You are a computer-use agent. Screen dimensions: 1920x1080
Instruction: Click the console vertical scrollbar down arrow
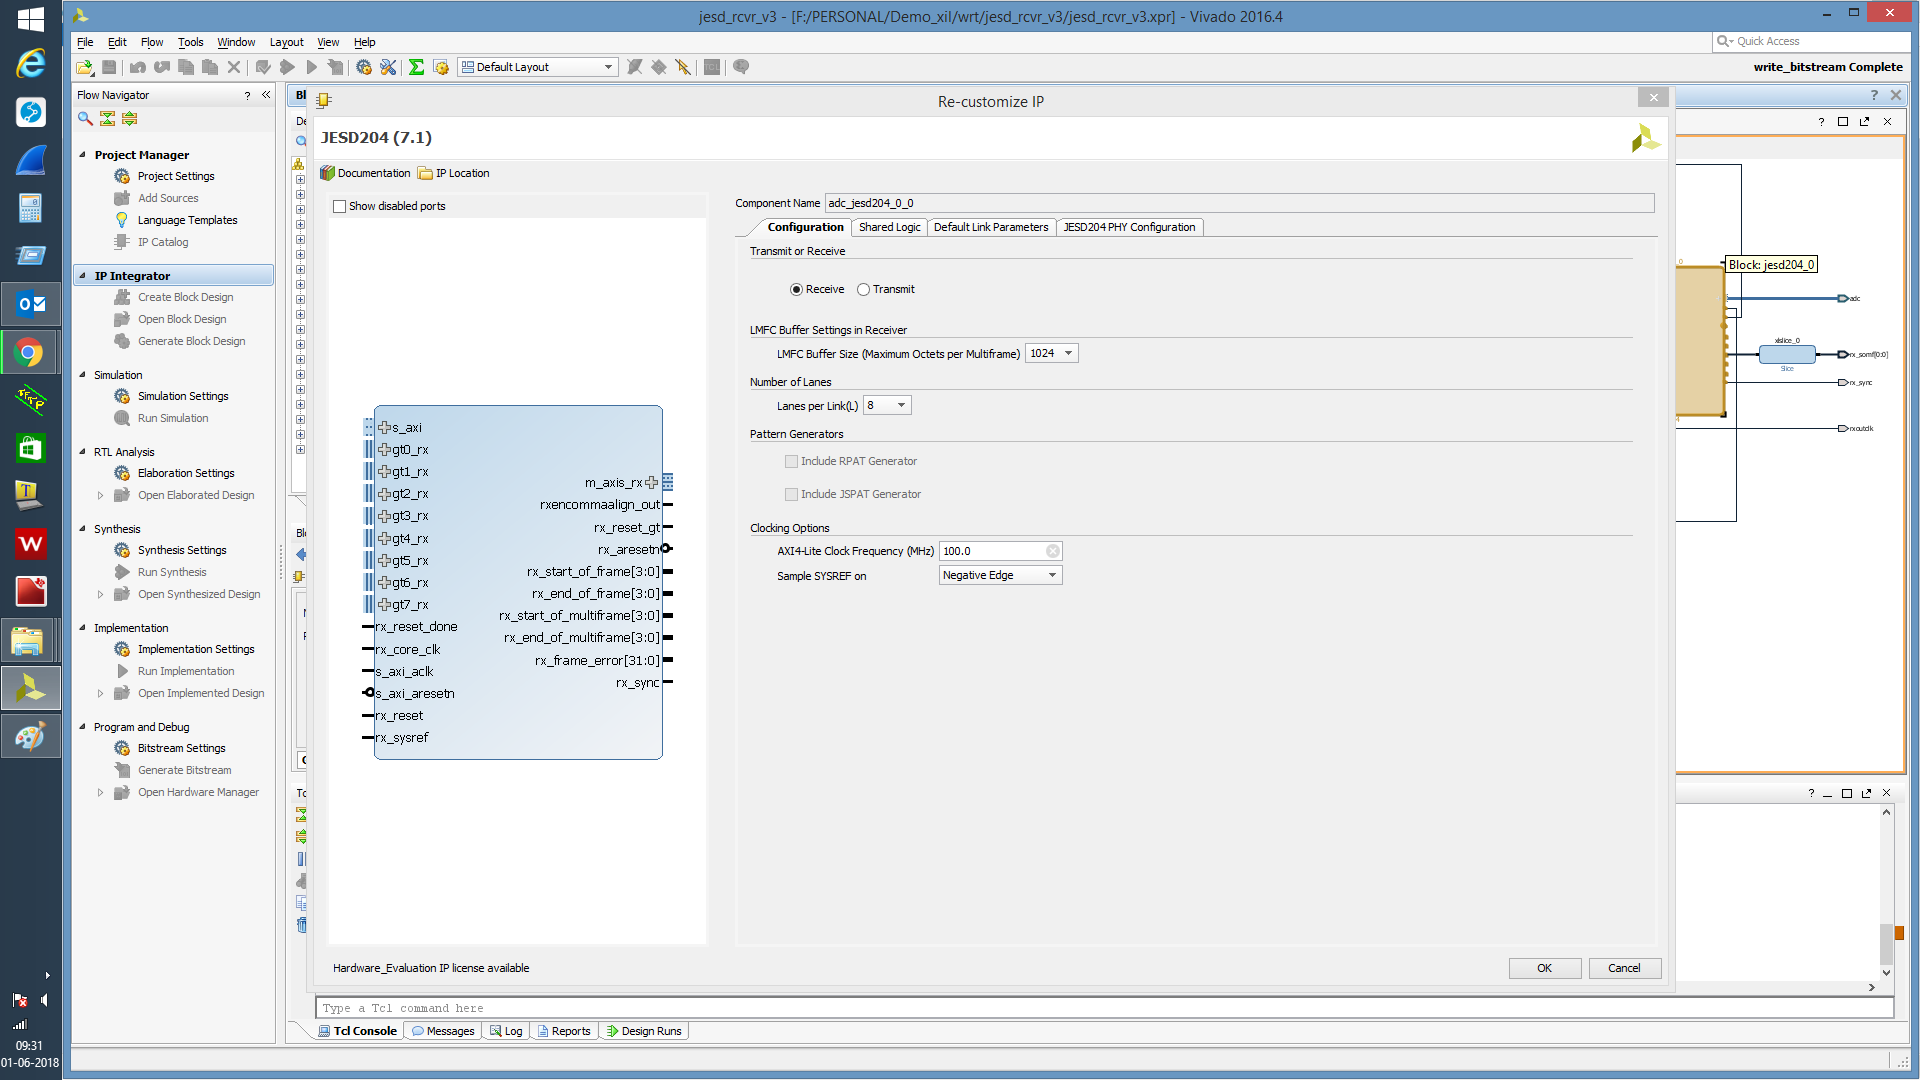click(x=1886, y=972)
